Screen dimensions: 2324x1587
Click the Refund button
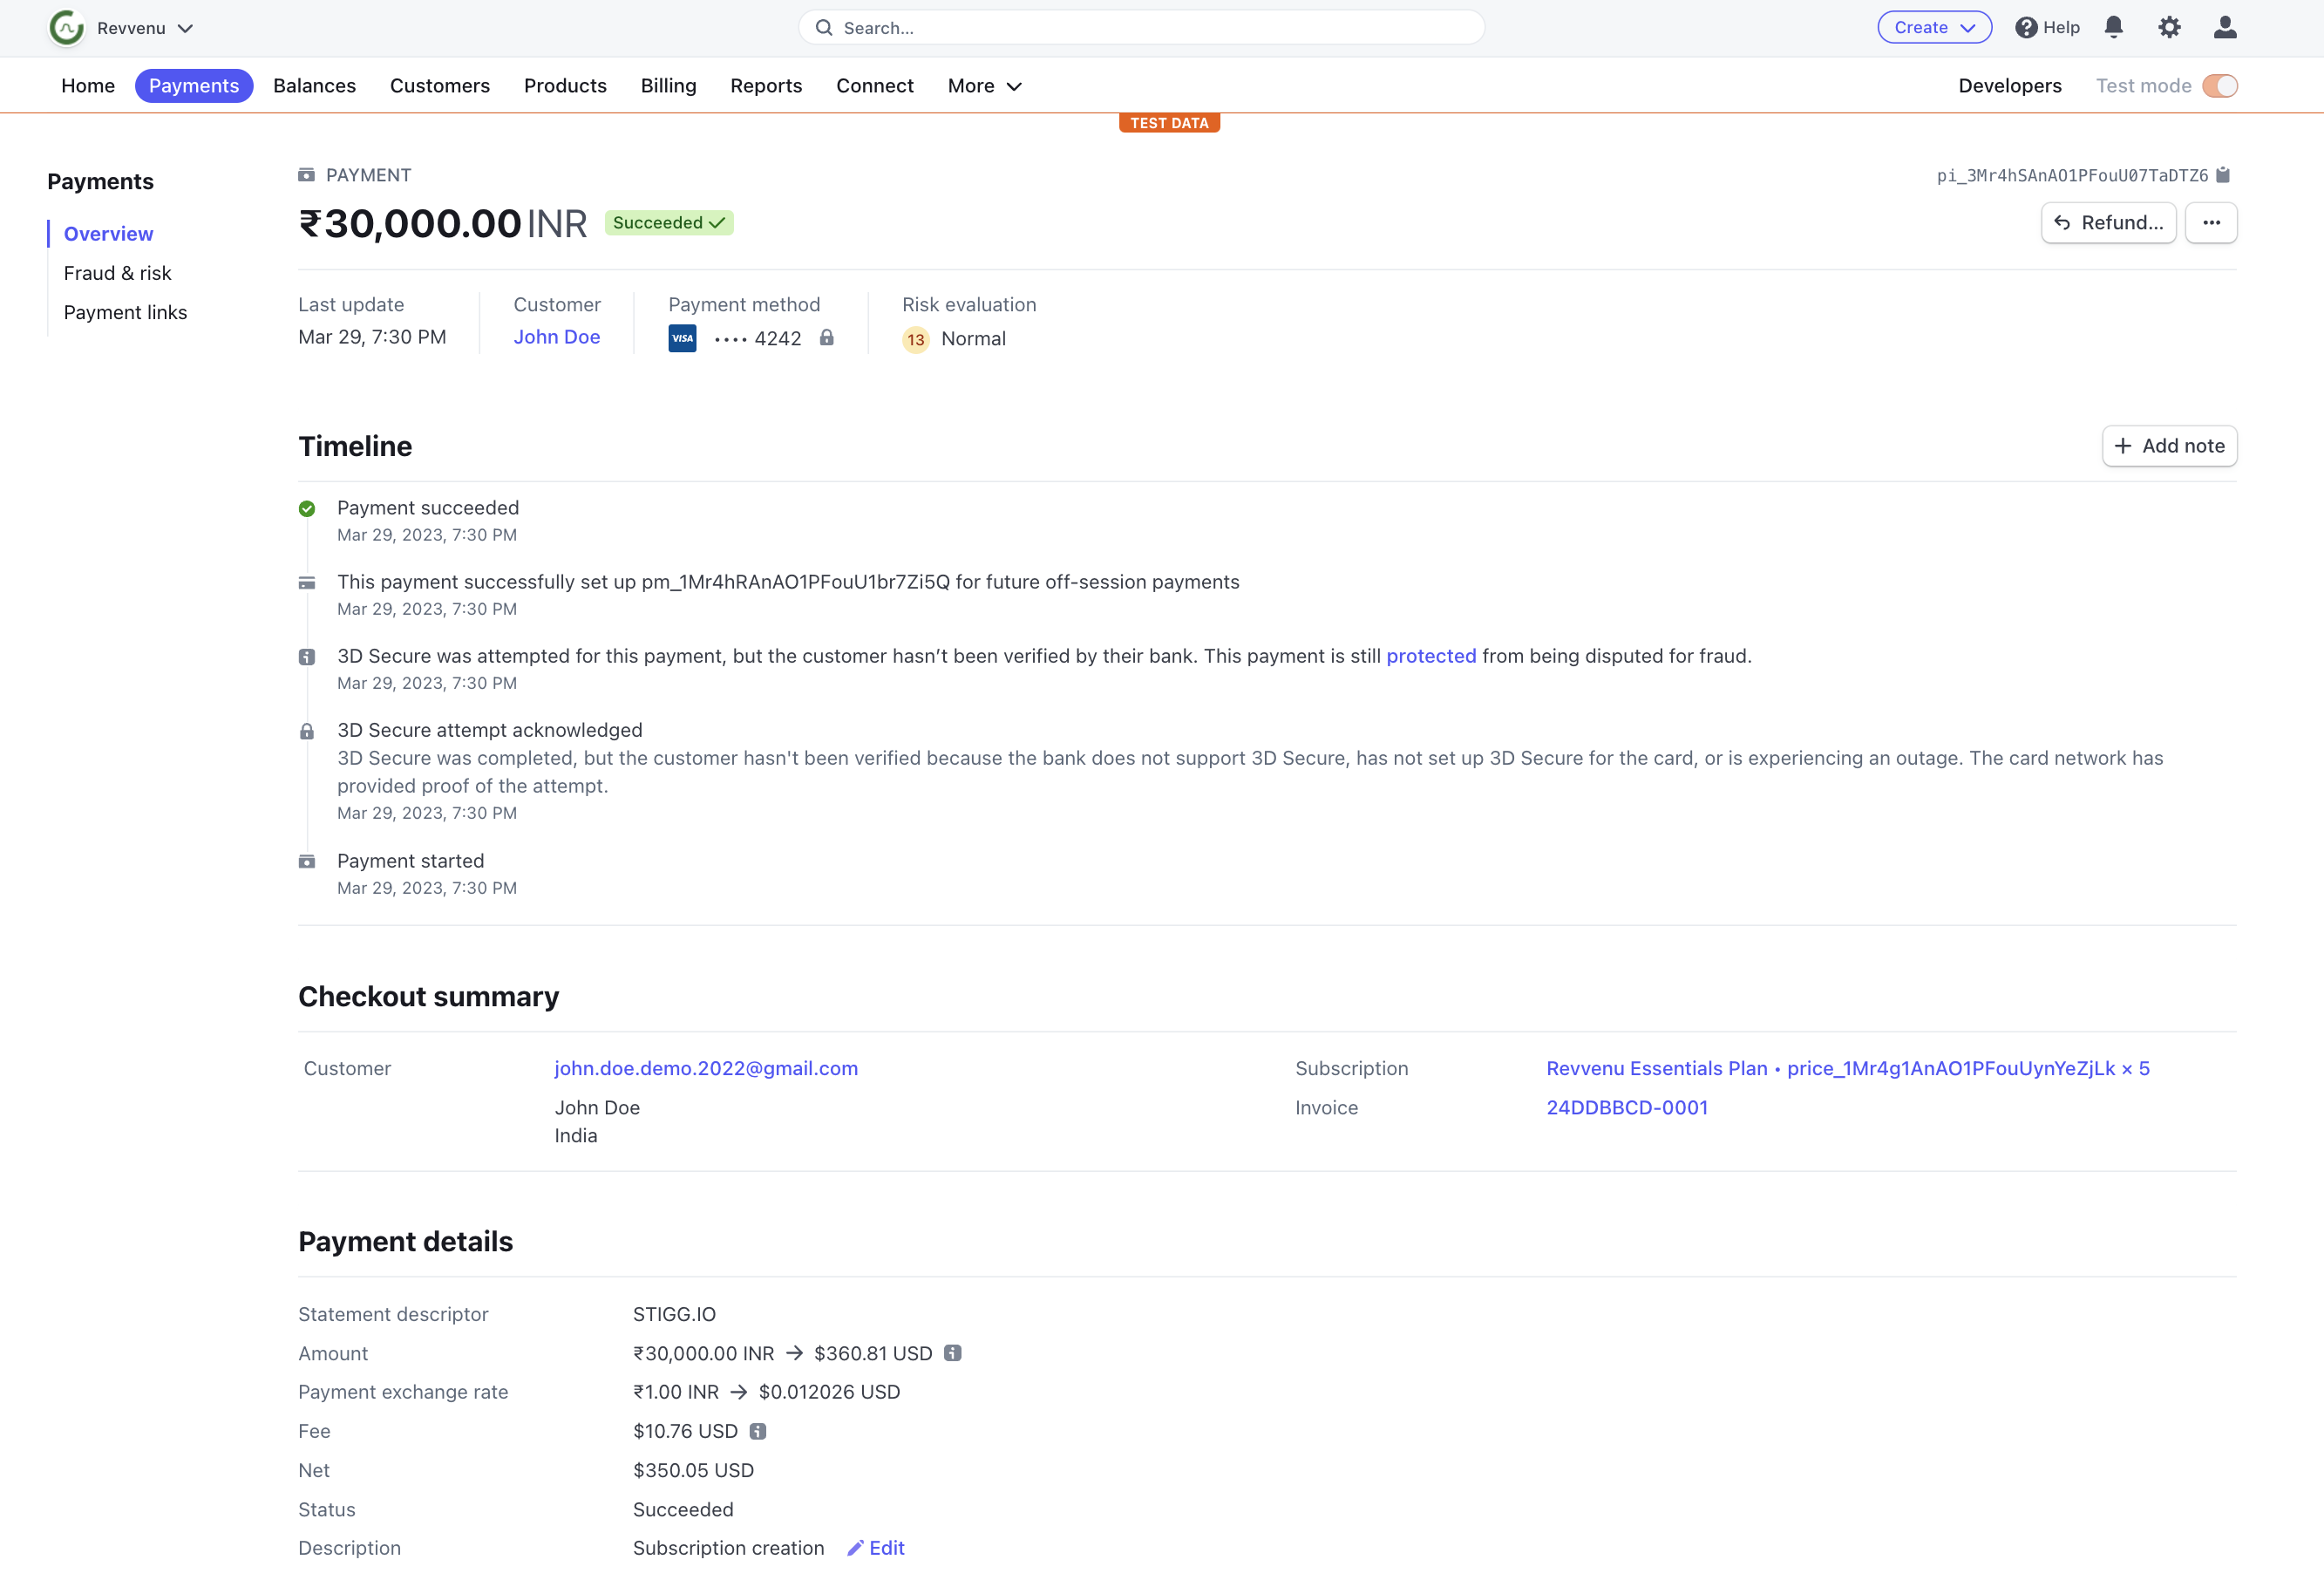[2107, 223]
